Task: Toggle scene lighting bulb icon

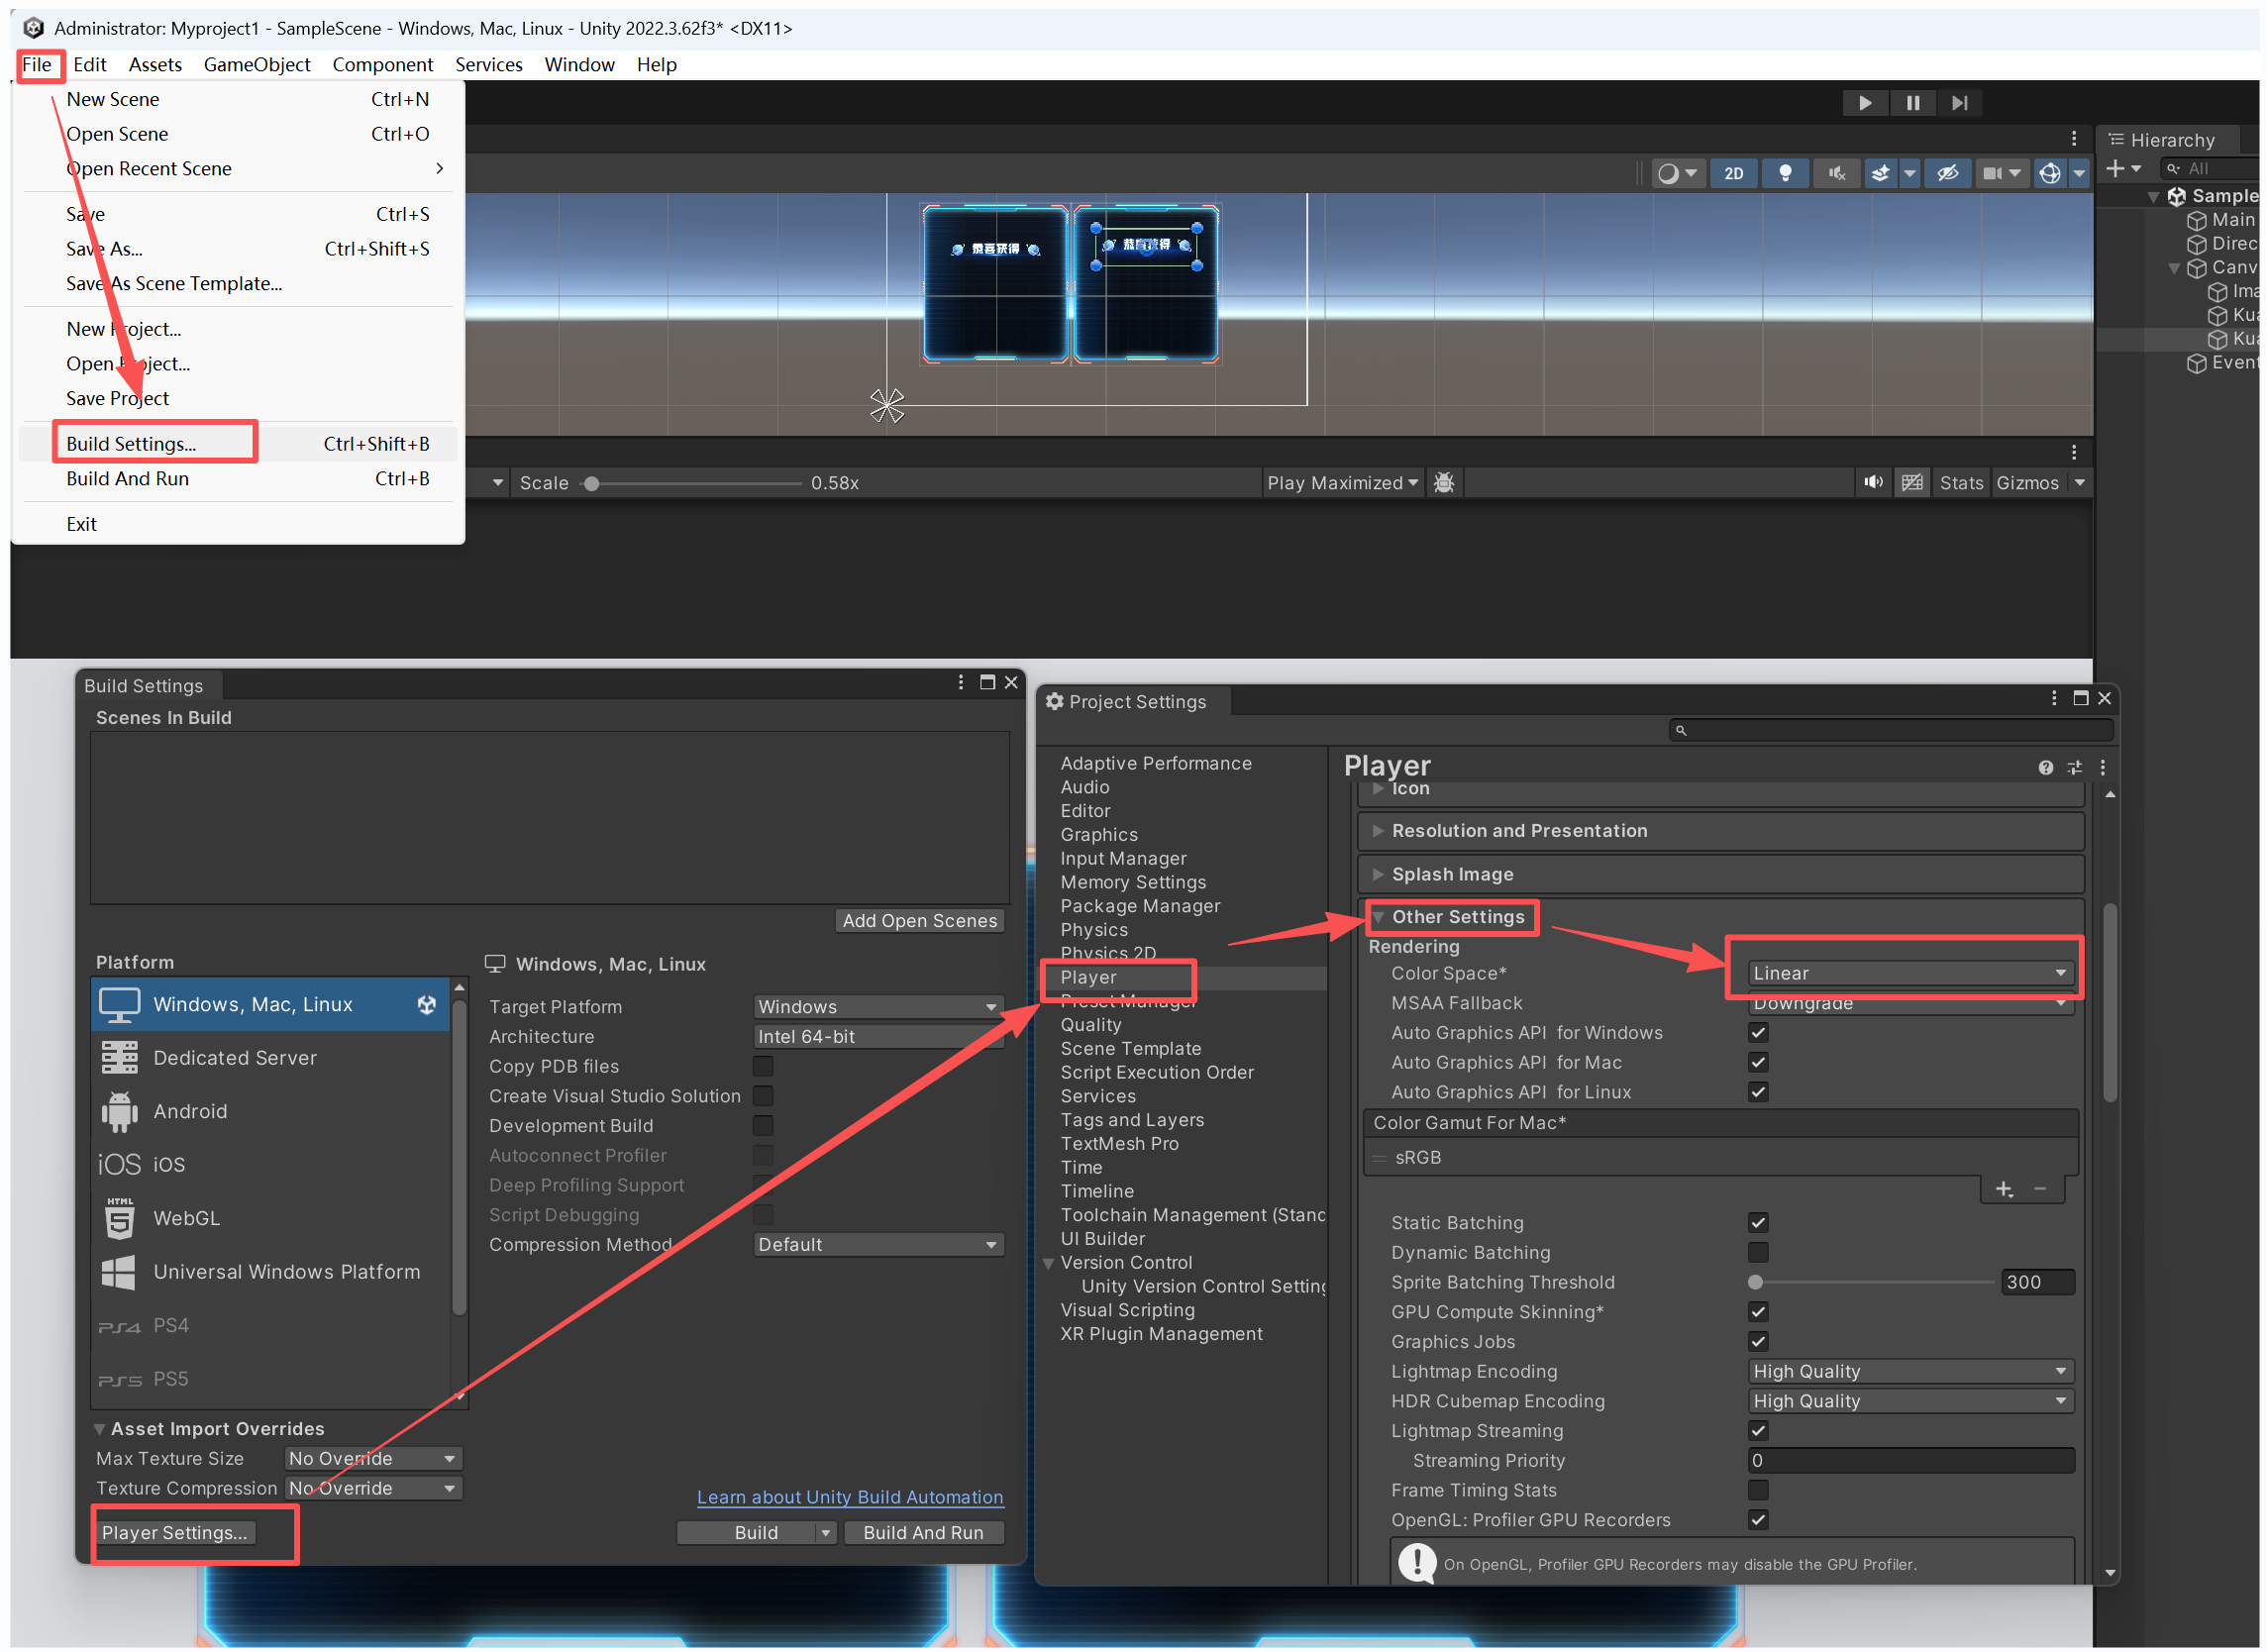Action: click(x=1785, y=173)
